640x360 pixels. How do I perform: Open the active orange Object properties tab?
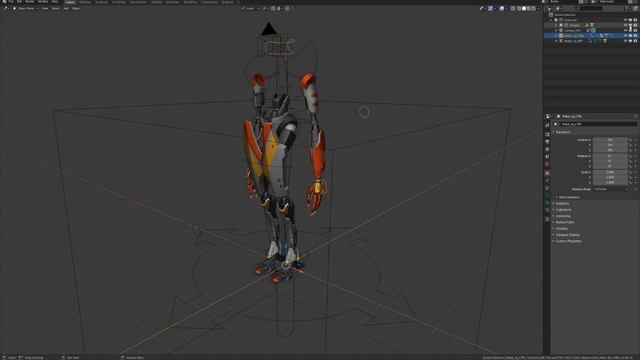(547, 173)
